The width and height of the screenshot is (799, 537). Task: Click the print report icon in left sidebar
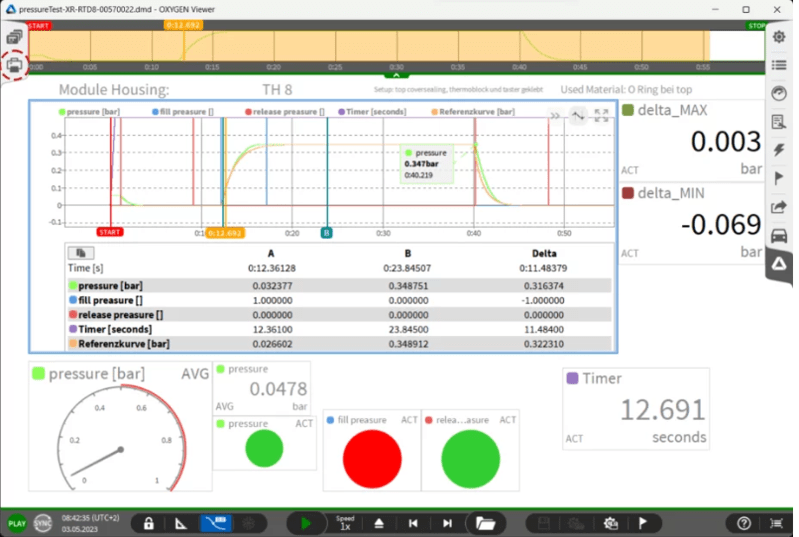tap(15, 64)
